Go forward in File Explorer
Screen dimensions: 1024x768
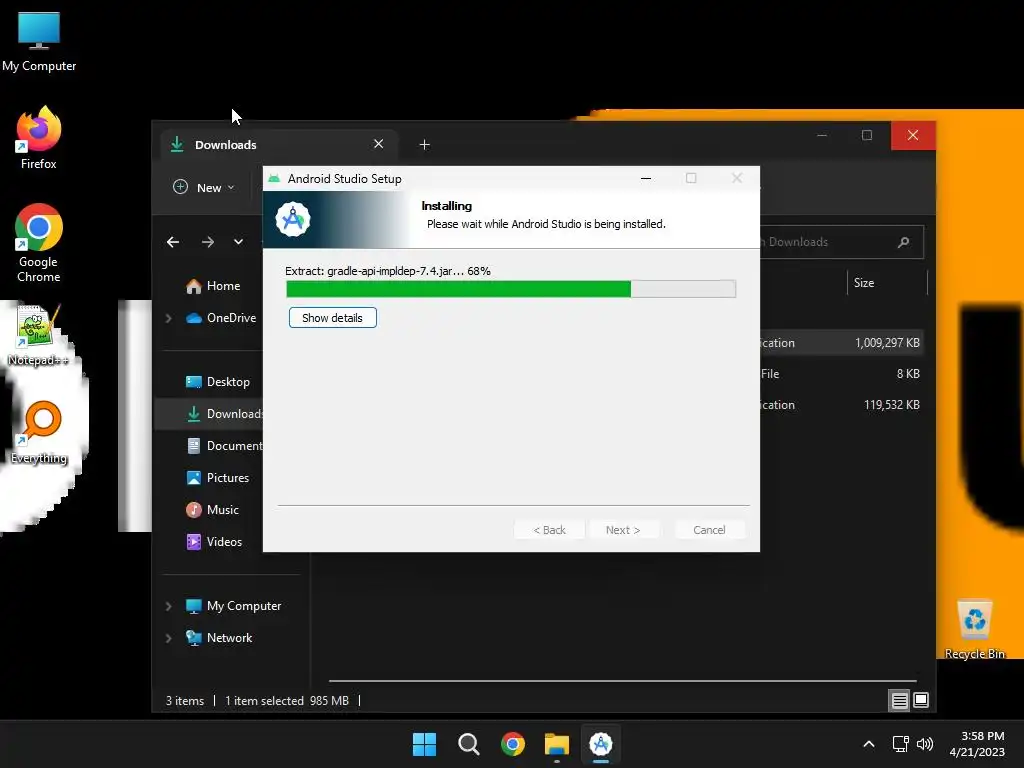(x=208, y=242)
